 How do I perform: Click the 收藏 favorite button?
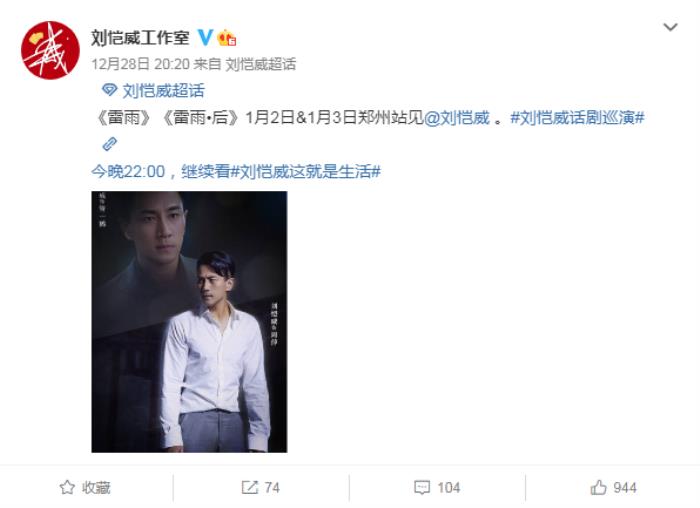[x=85, y=487]
